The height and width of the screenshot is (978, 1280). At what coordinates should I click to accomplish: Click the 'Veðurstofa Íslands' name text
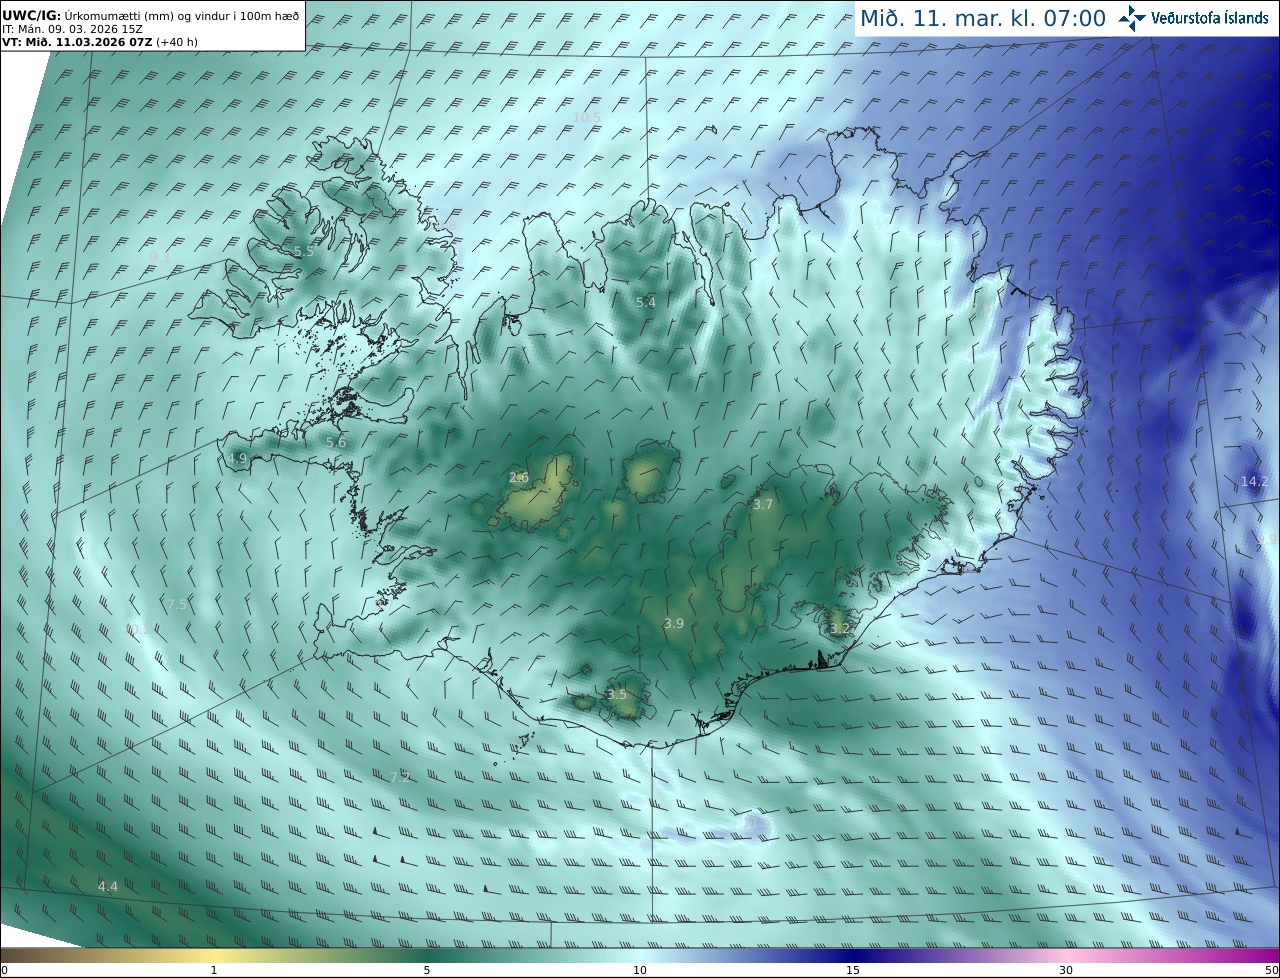click(1210, 18)
